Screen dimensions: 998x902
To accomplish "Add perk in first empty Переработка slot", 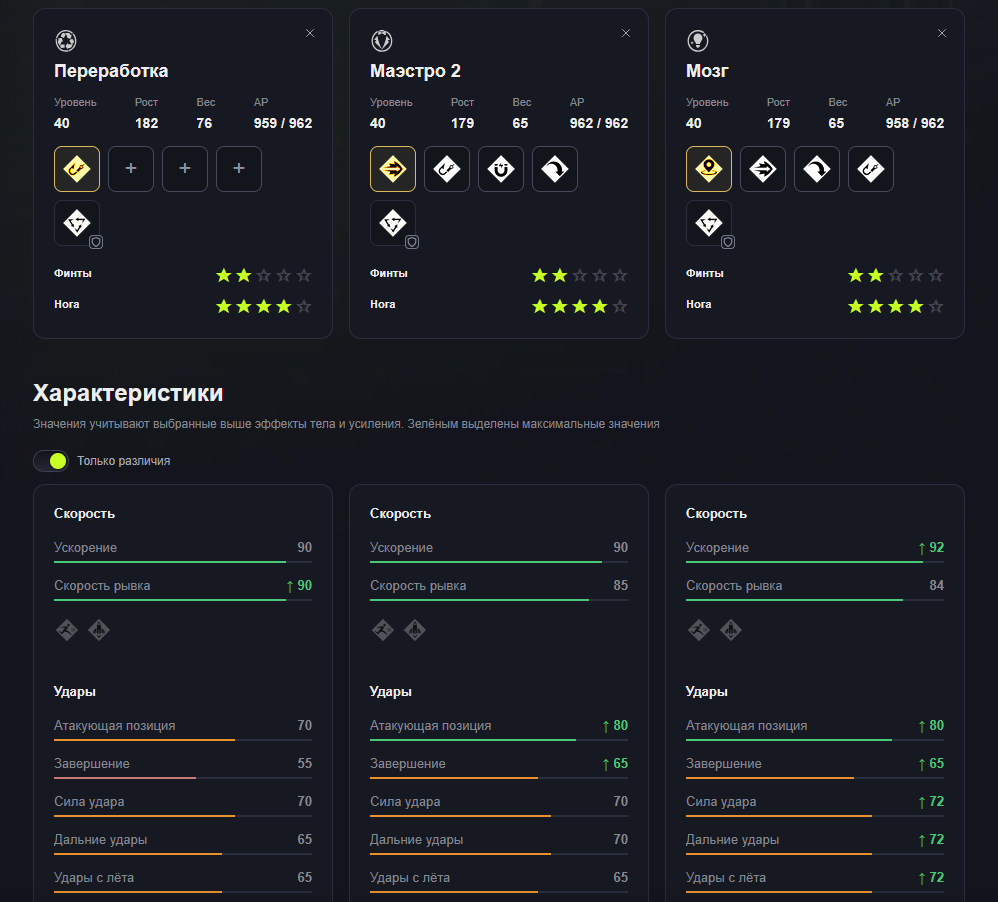I will [x=130, y=169].
